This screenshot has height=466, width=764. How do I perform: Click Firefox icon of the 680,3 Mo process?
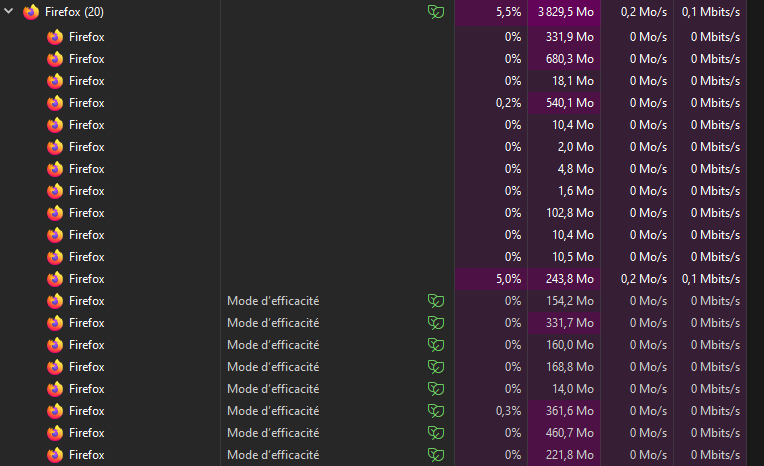pyautogui.click(x=55, y=59)
